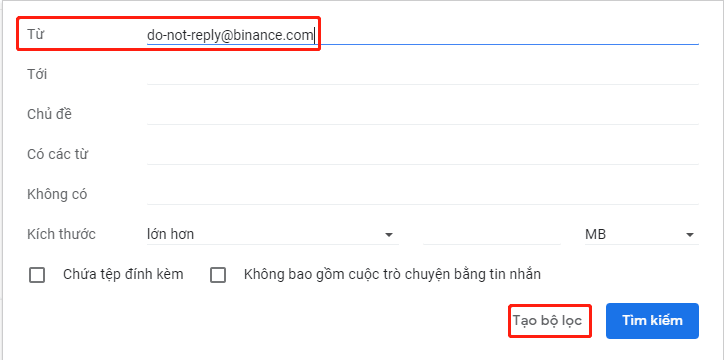The height and width of the screenshot is (360, 724).
Task: Open the lớn hơn size comparison dropdown
Action: click(272, 234)
